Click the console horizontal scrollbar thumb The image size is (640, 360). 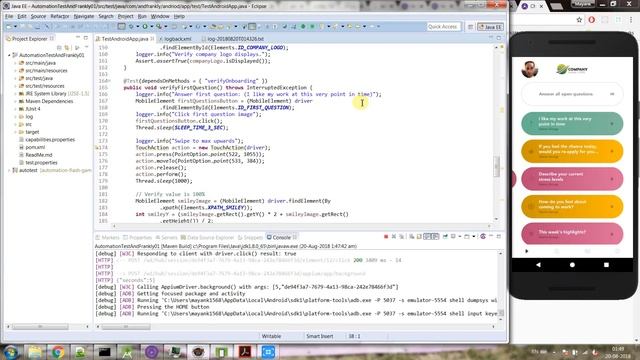click(x=126, y=327)
